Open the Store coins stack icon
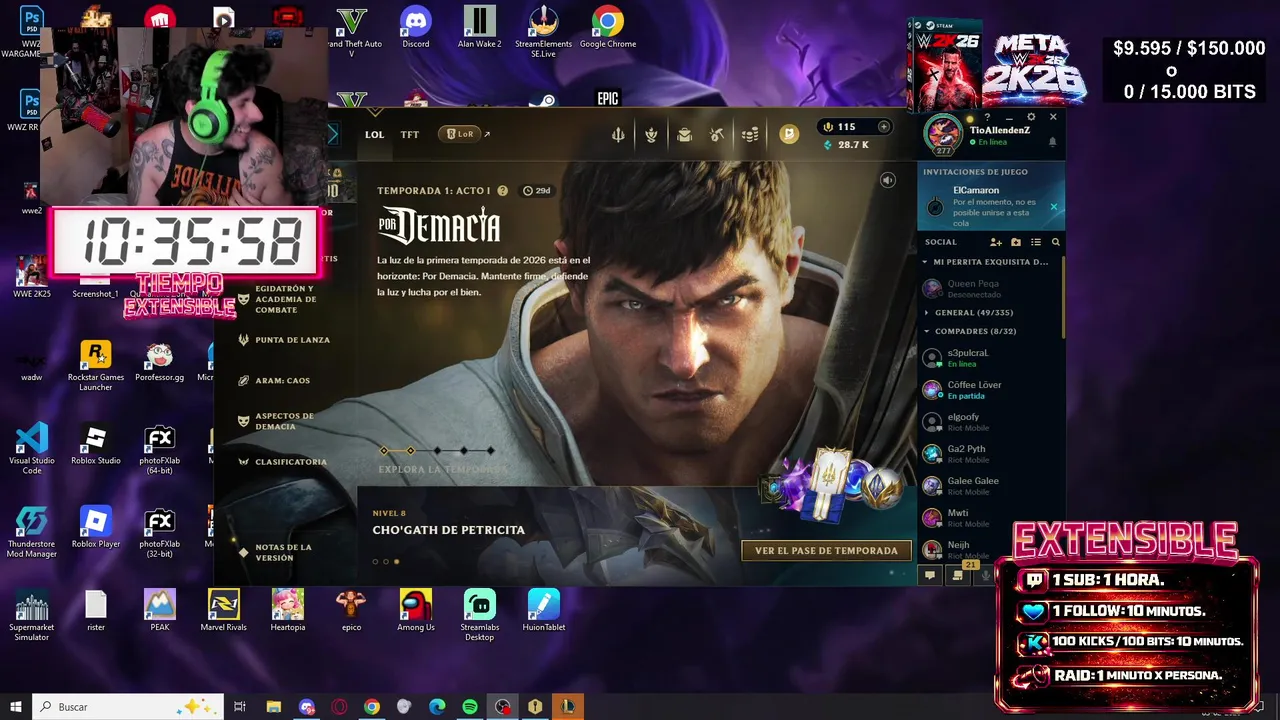The image size is (1280, 720). [x=750, y=135]
